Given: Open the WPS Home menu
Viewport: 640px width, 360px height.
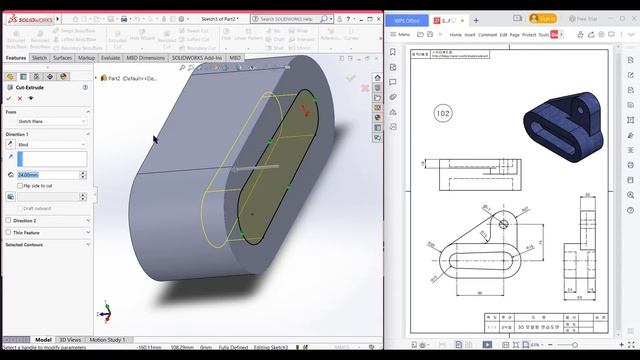Looking at the screenshot, I should pyautogui.click(x=456, y=35).
